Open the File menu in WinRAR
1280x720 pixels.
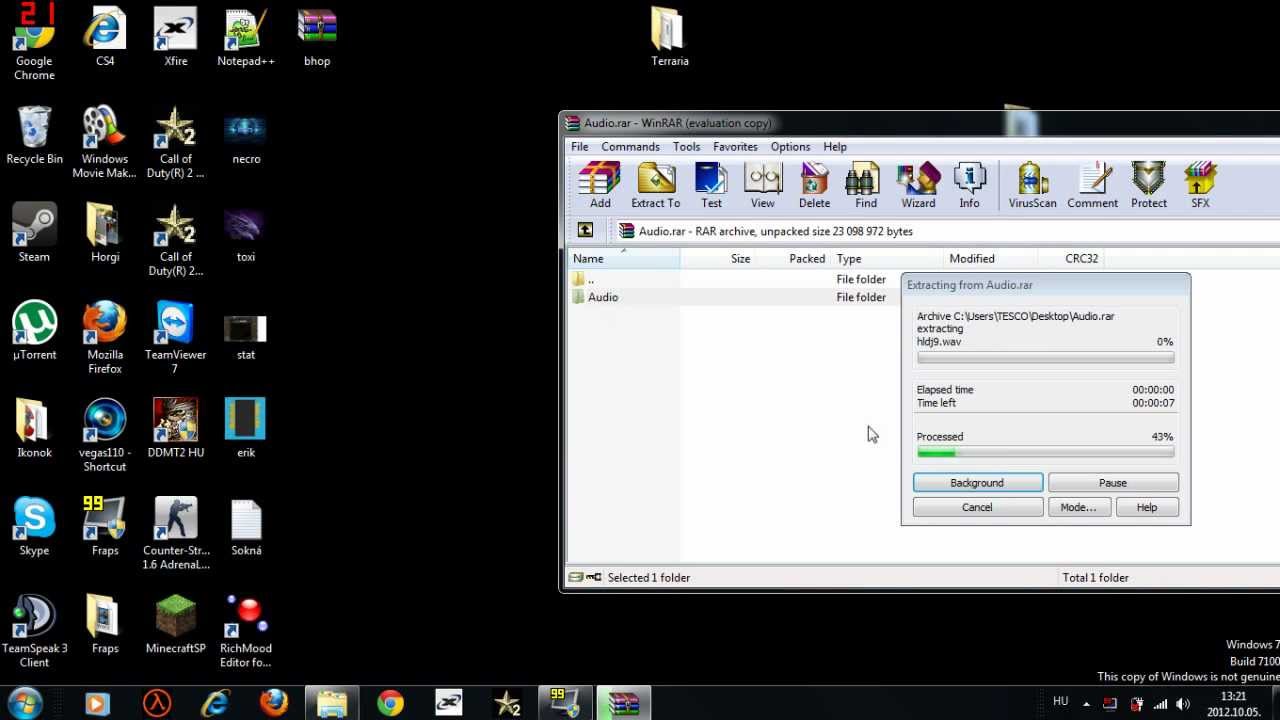coord(579,147)
